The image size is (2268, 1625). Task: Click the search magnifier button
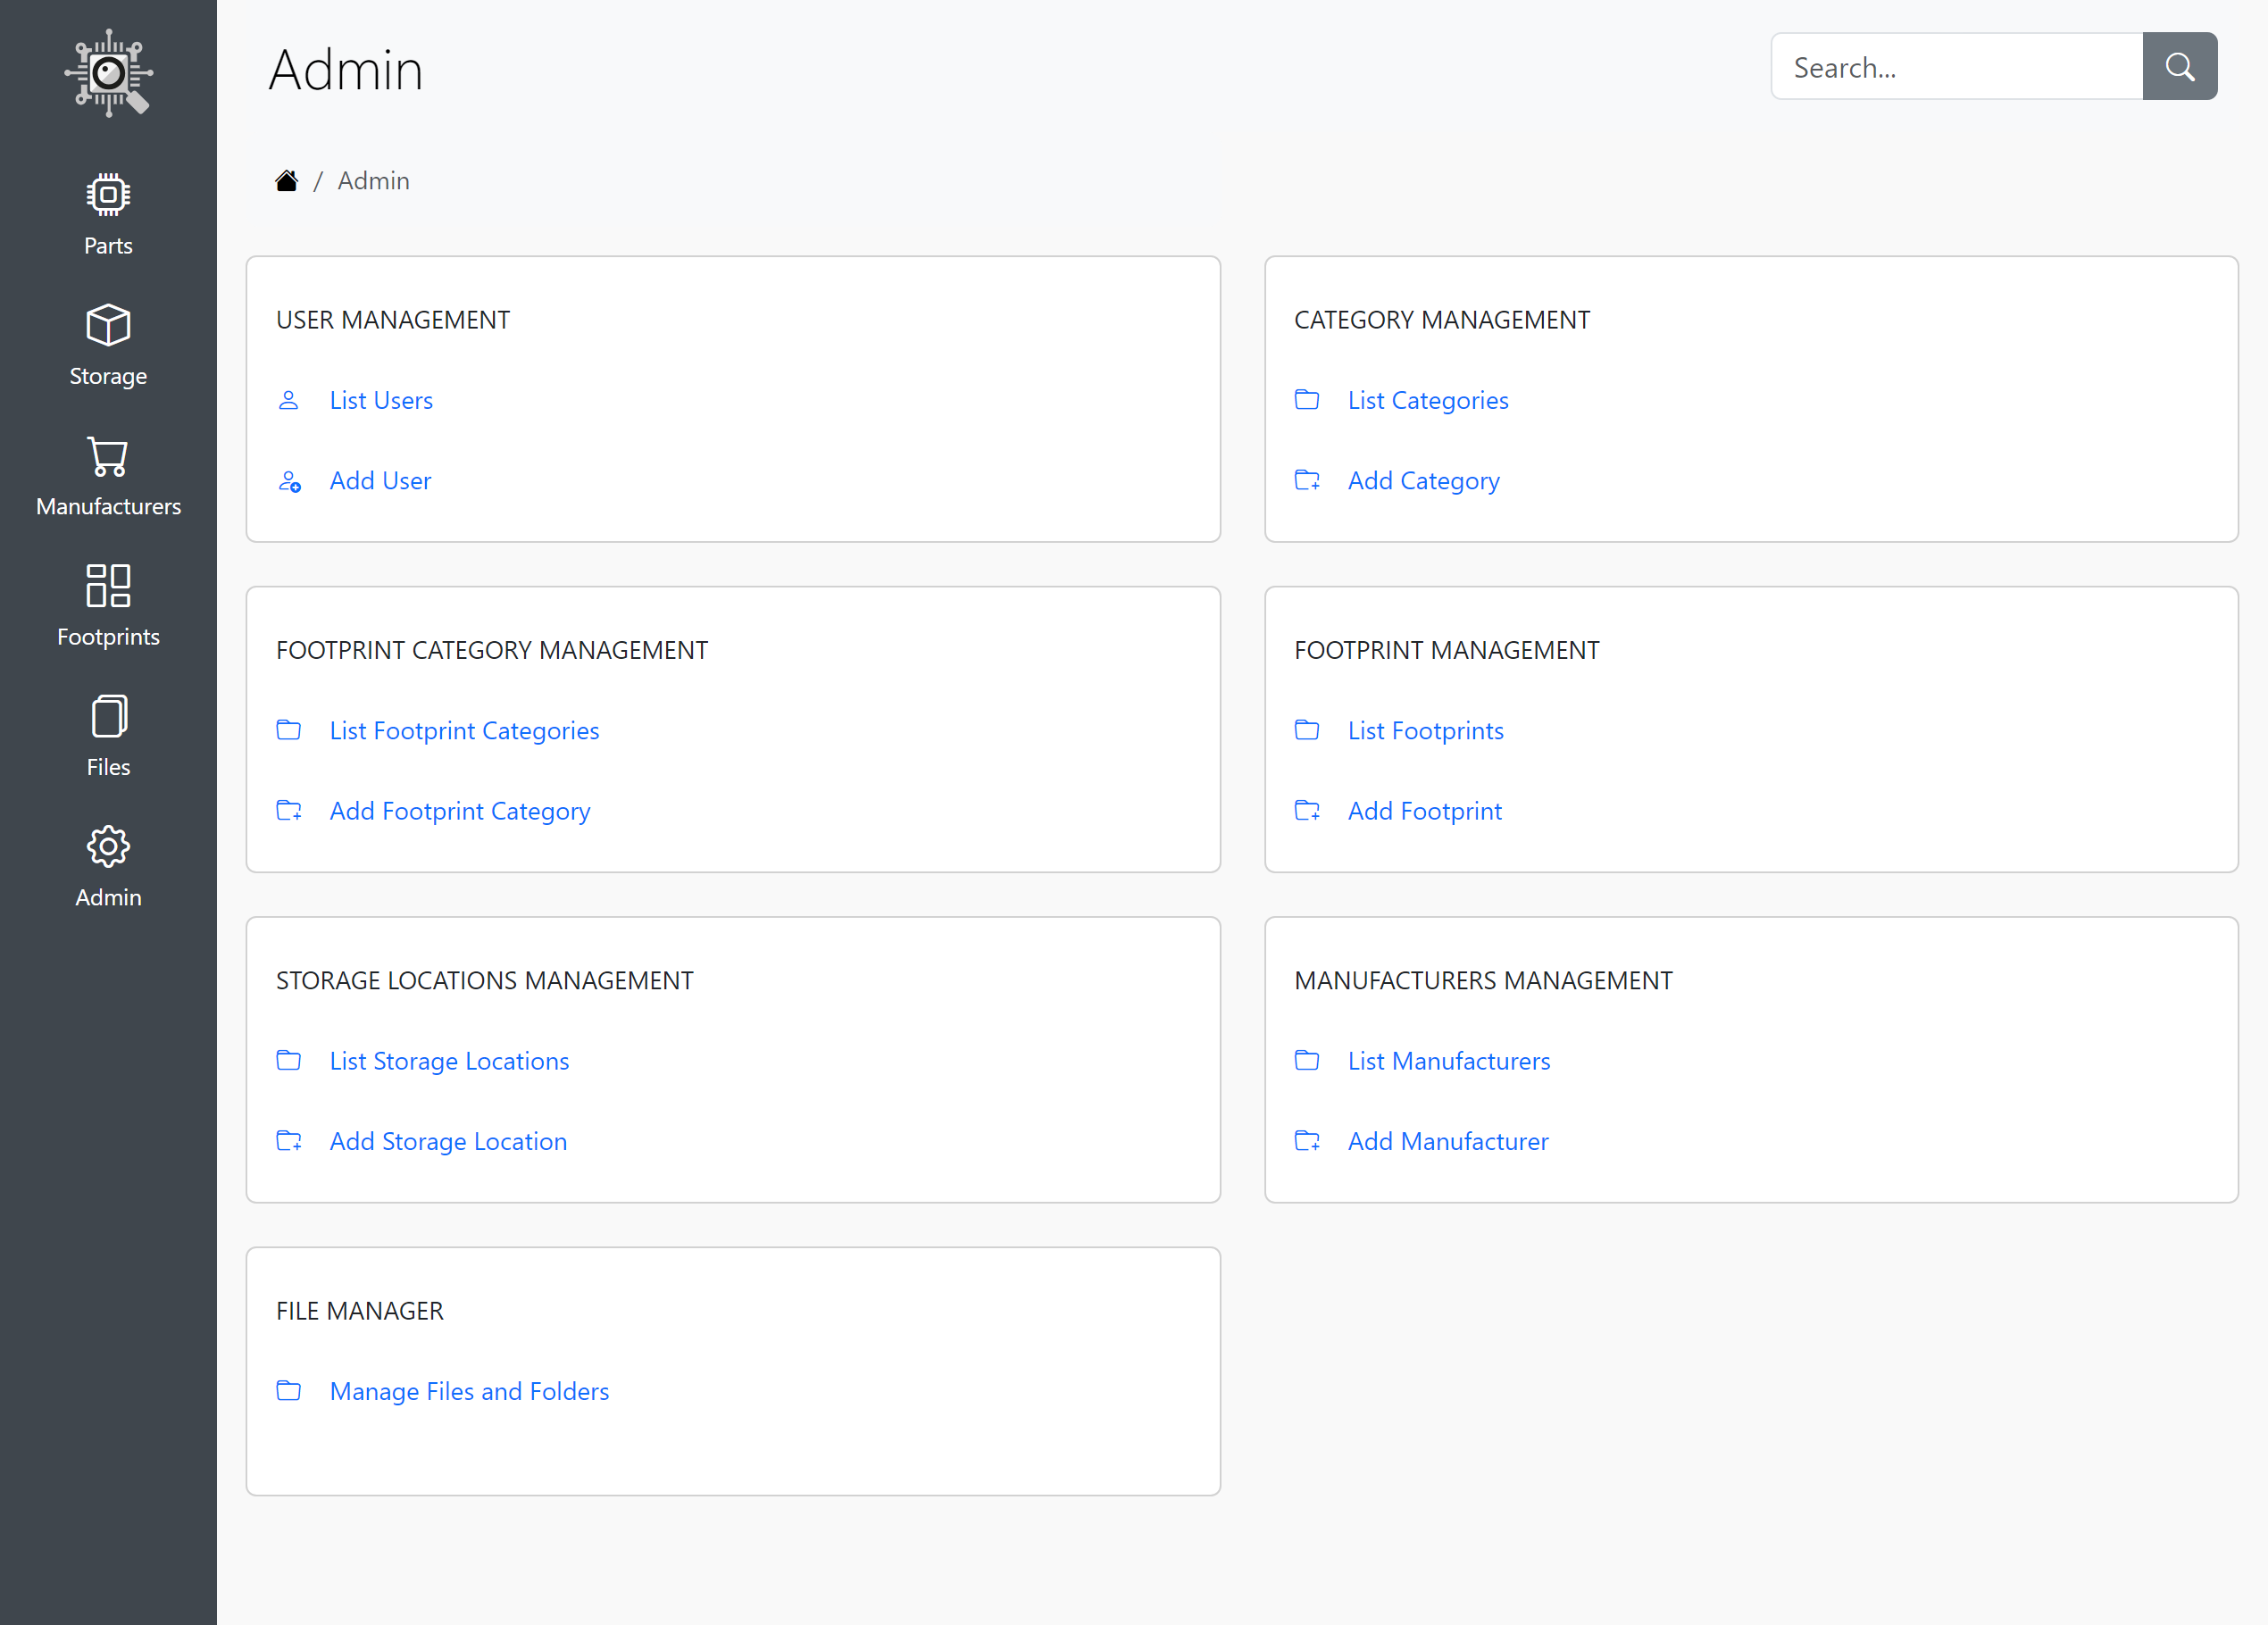2180,66
